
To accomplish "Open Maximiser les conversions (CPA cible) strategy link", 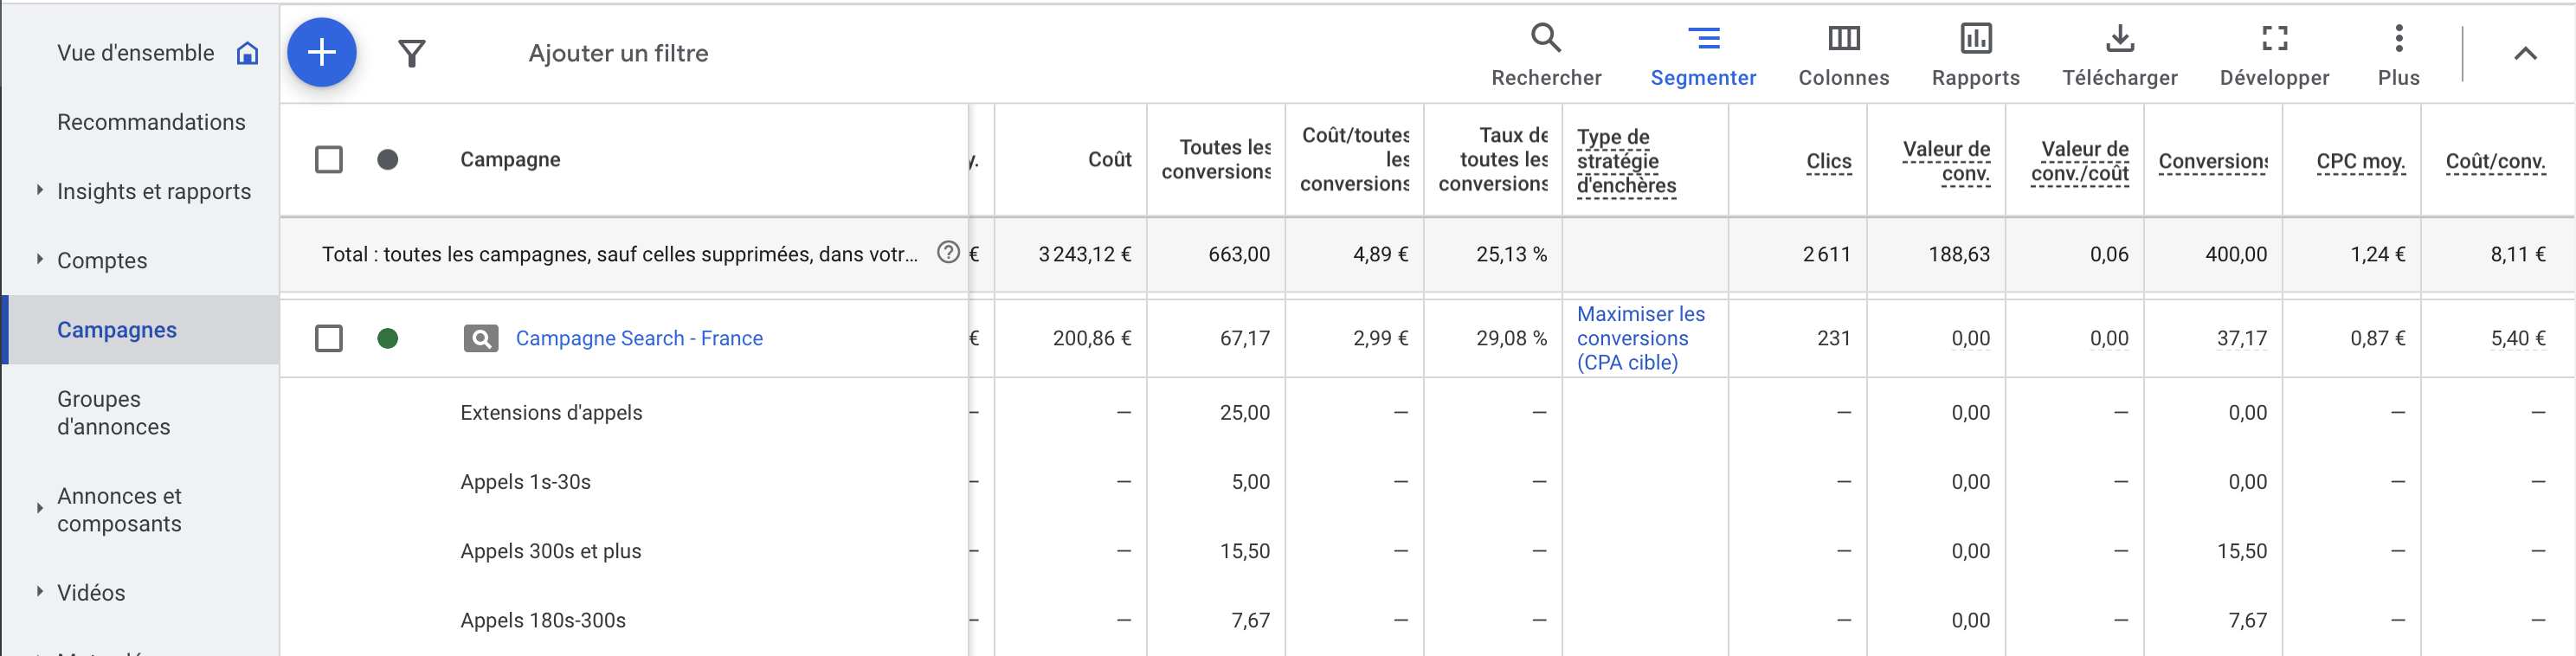I will click(x=1641, y=338).
